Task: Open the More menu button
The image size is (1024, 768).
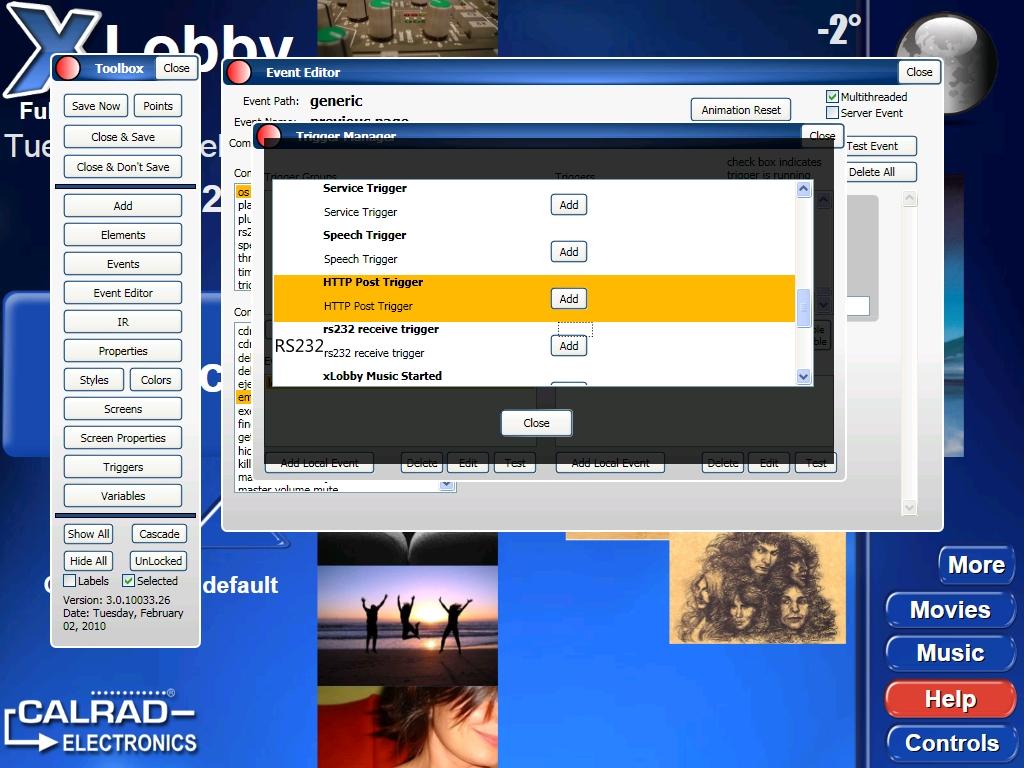Action: click(x=976, y=565)
